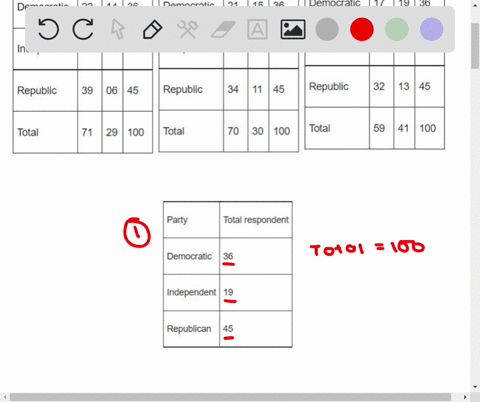Choose the lavender purple color swatch
Screen dimensions: 480x402
pyautogui.click(x=431, y=29)
